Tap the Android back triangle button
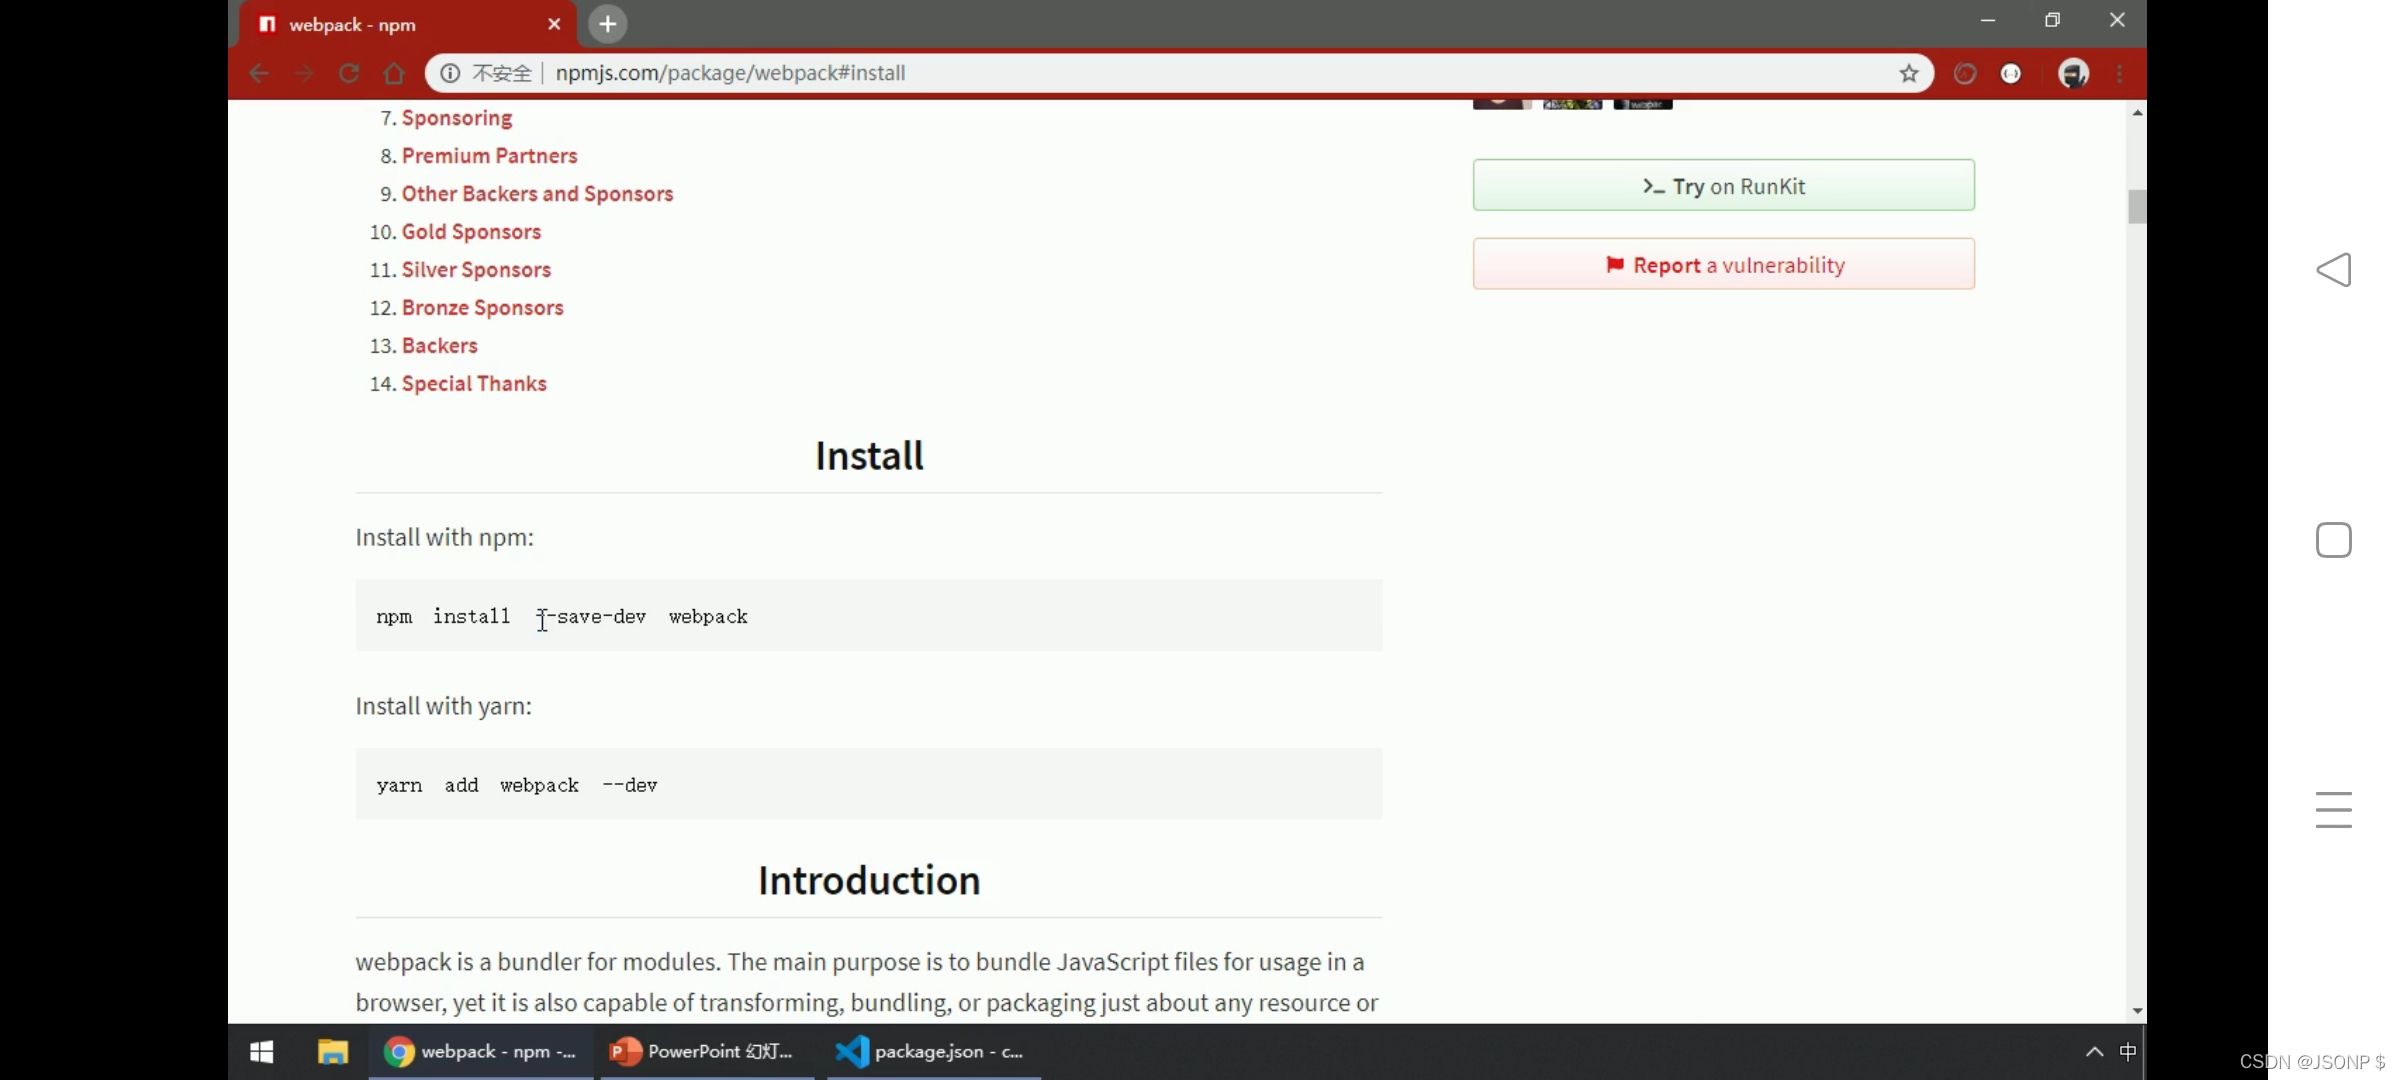Screen dimensions: 2400x1080 point(2334,270)
